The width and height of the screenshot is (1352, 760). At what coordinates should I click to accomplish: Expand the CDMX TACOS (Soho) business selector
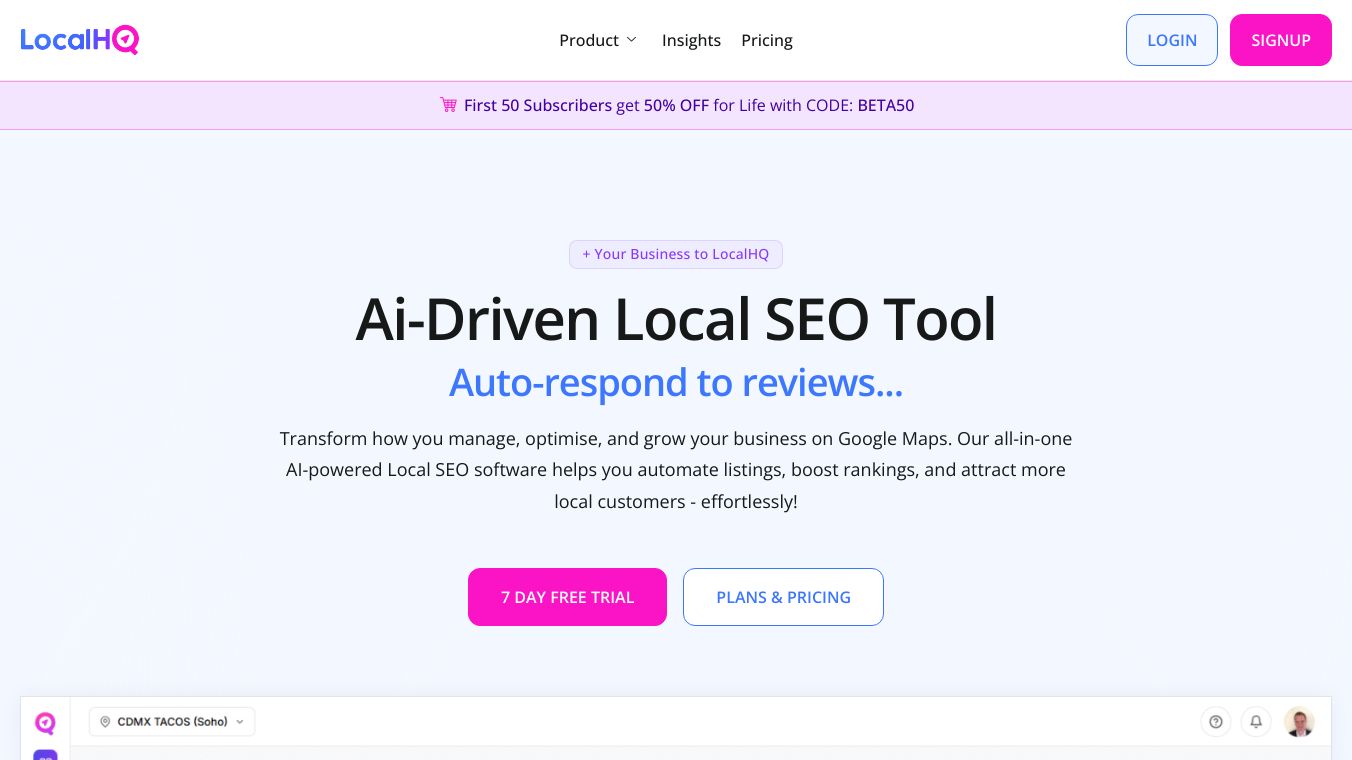pos(172,721)
